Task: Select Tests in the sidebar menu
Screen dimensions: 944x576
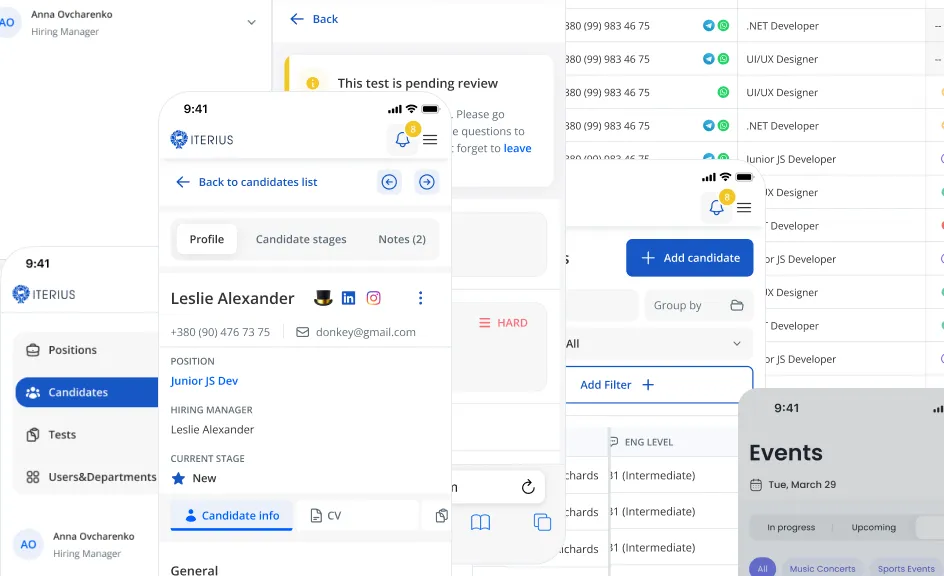Action: click(x=62, y=435)
